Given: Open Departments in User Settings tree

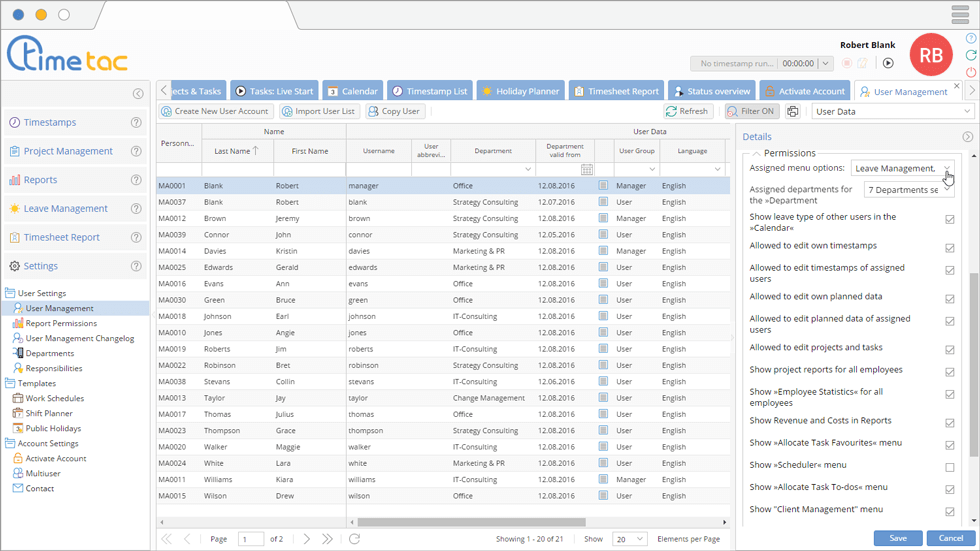Looking at the screenshot, I should coord(49,353).
